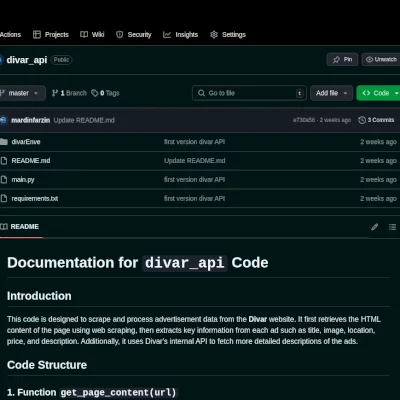
Task: Click the Projects table icon
Action: pos(37,34)
